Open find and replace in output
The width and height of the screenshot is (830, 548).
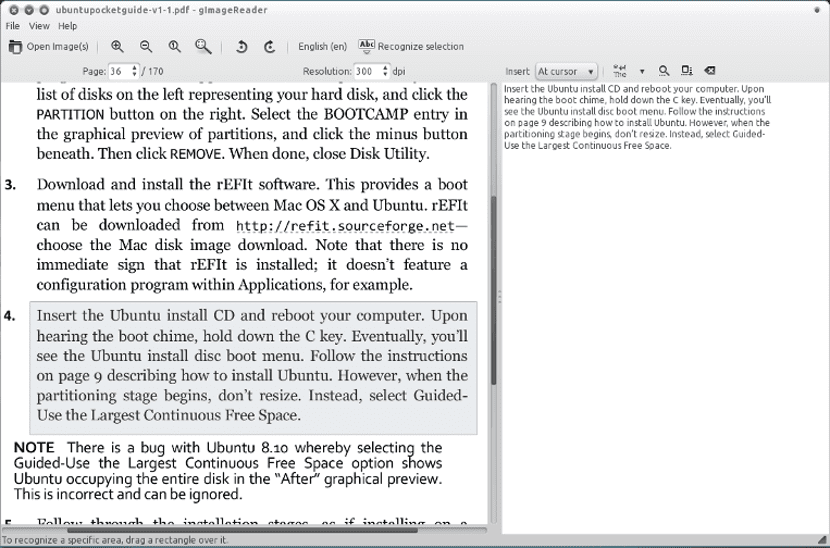point(664,71)
